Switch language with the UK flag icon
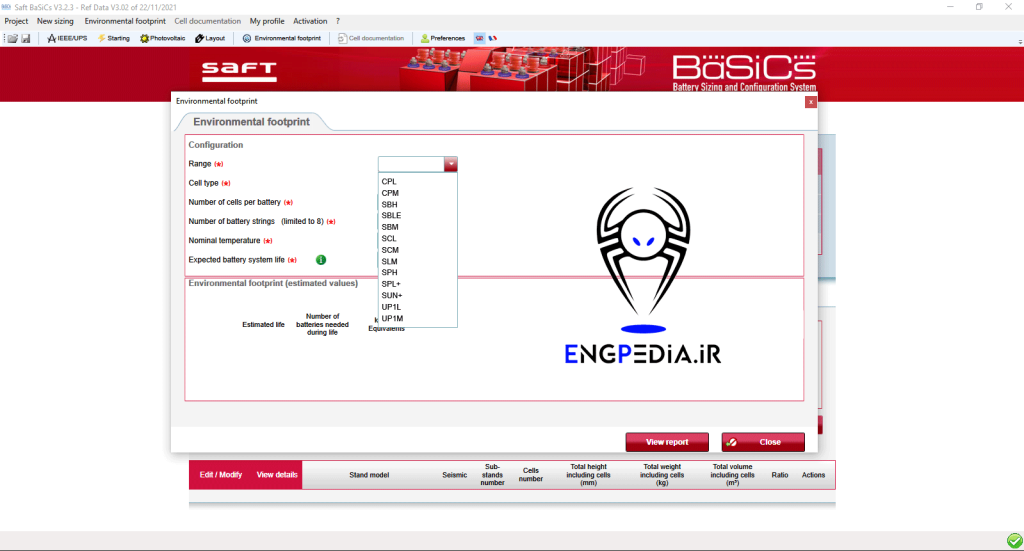 point(479,38)
